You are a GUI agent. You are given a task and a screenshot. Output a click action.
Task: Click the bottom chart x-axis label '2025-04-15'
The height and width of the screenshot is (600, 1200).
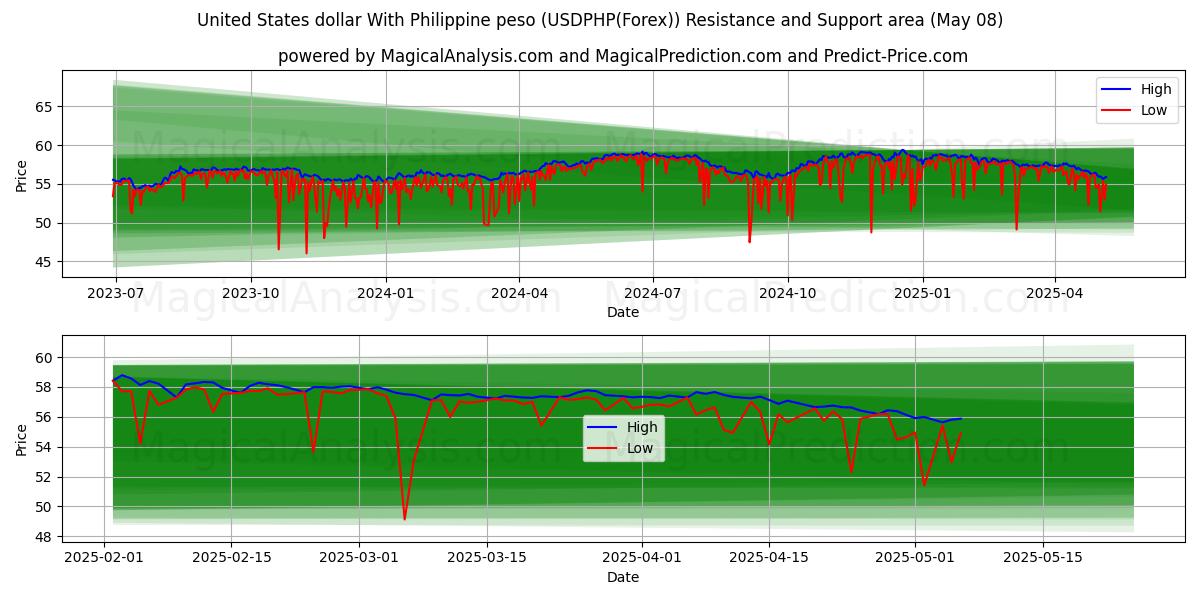(x=769, y=560)
